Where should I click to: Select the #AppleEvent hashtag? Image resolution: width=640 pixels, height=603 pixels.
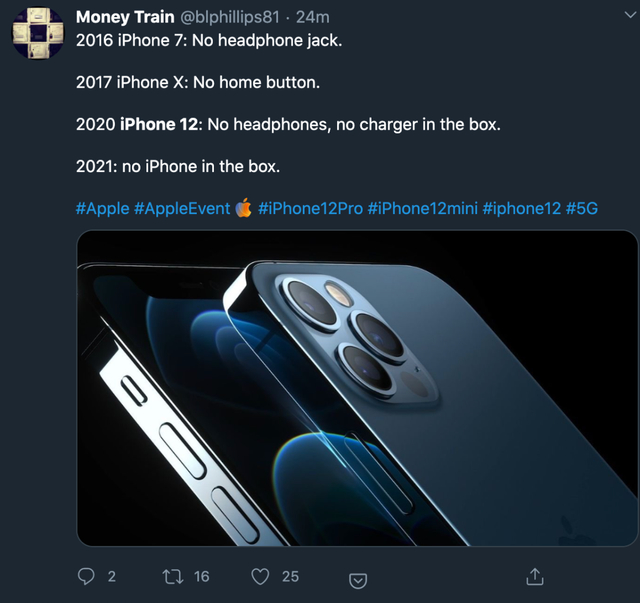pyautogui.click(x=180, y=208)
